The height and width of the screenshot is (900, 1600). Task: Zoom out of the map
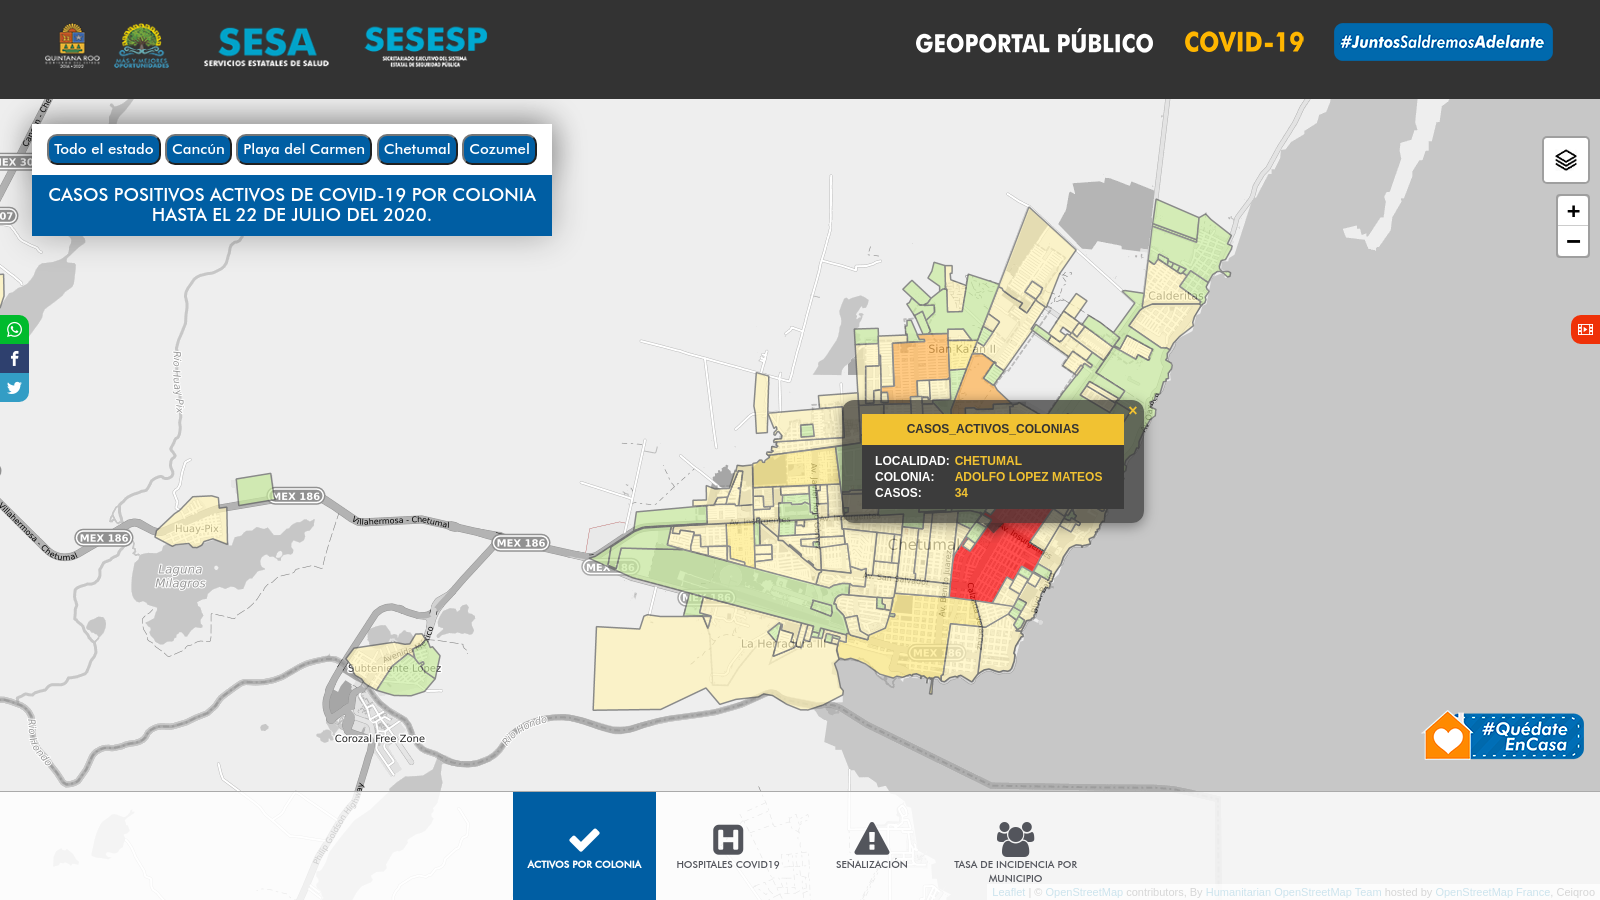pyautogui.click(x=1572, y=242)
